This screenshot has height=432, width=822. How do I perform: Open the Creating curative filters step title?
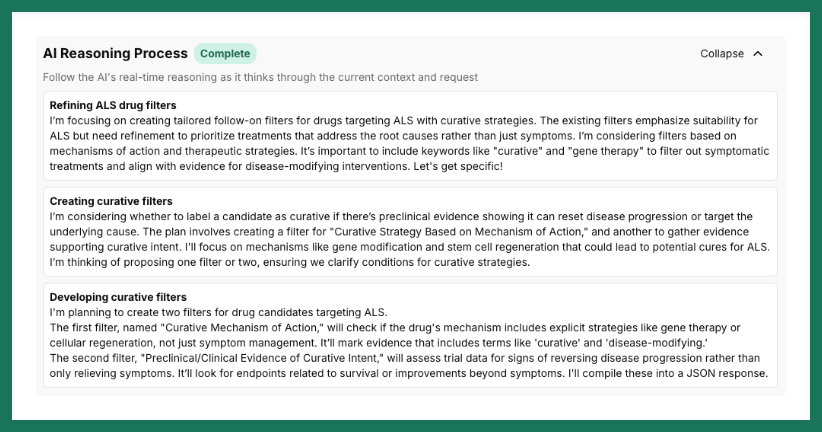point(111,201)
